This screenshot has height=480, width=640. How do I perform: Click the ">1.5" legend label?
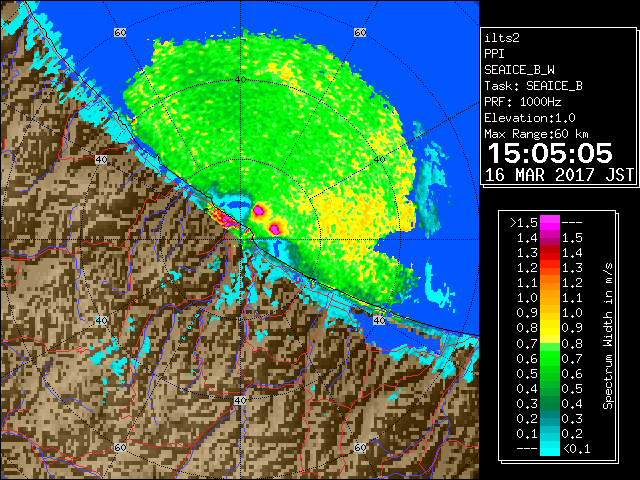(x=524, y=223)
